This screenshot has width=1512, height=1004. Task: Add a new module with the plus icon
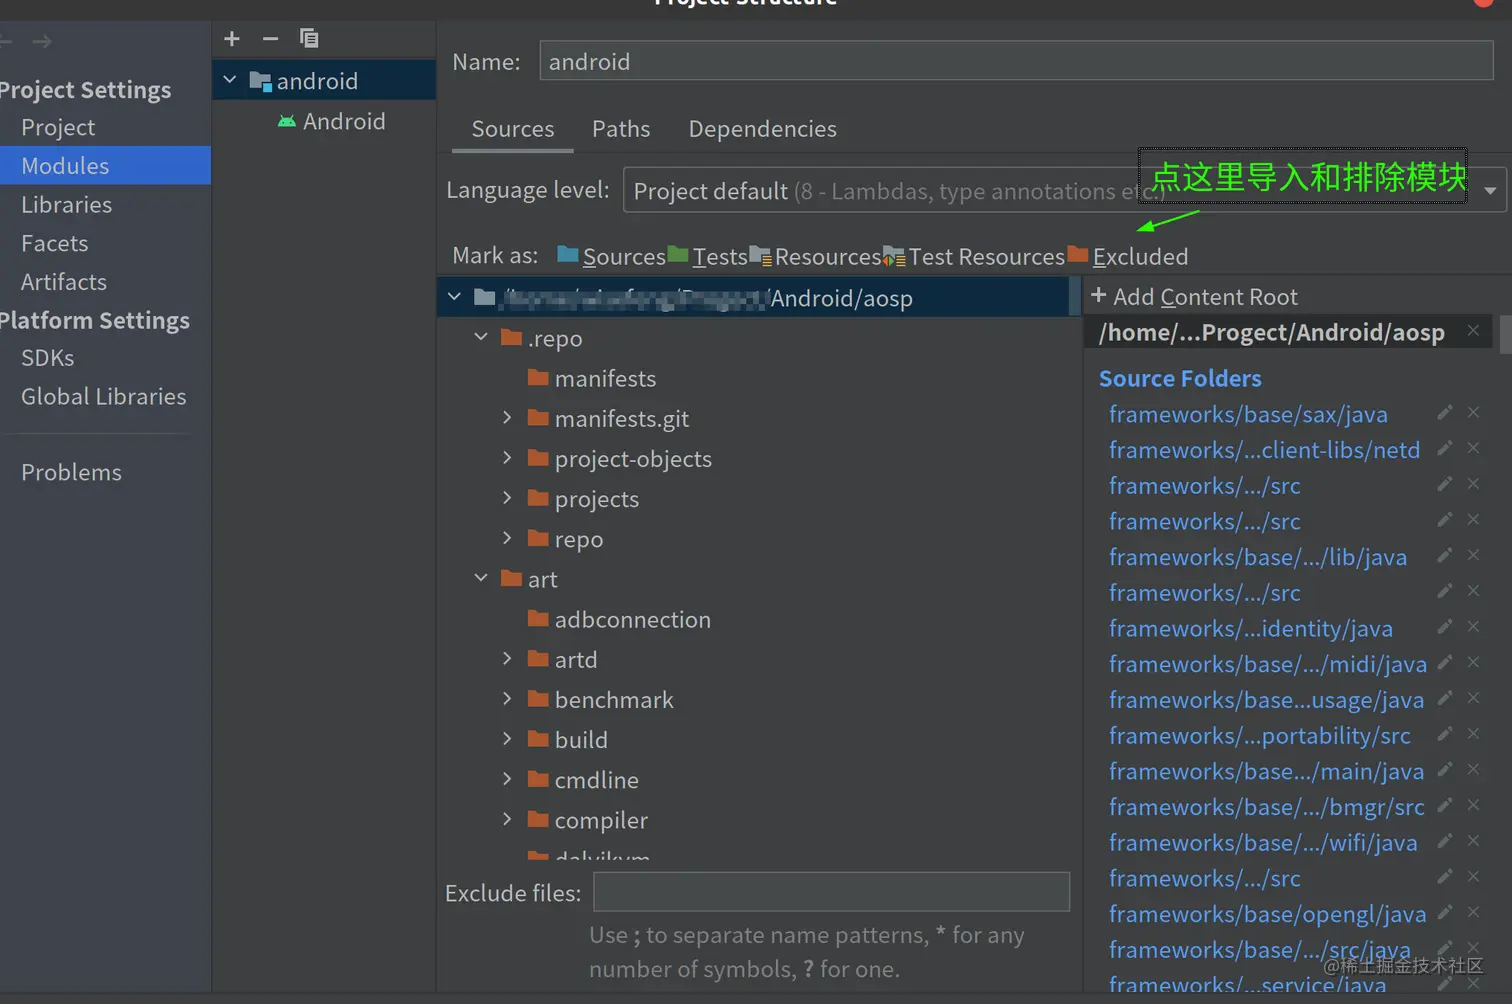coord(232,38)
